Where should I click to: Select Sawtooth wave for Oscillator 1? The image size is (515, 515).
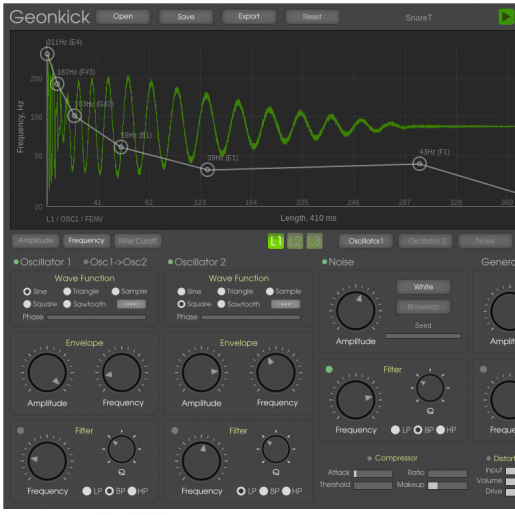(67, 304)
